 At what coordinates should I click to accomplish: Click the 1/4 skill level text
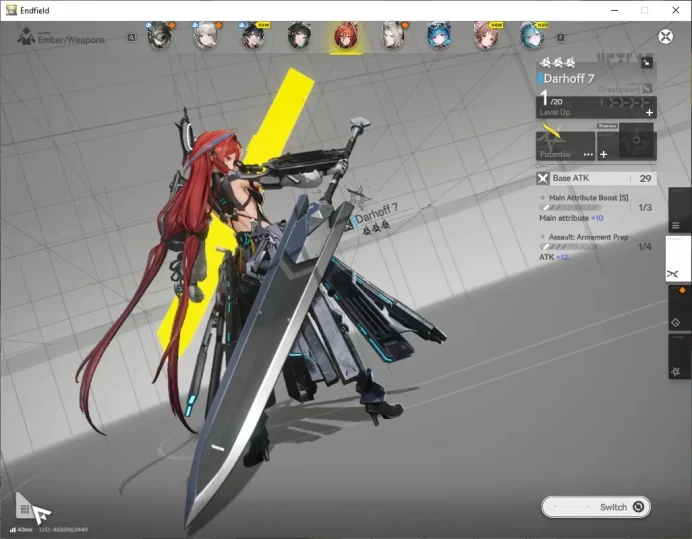645,247
